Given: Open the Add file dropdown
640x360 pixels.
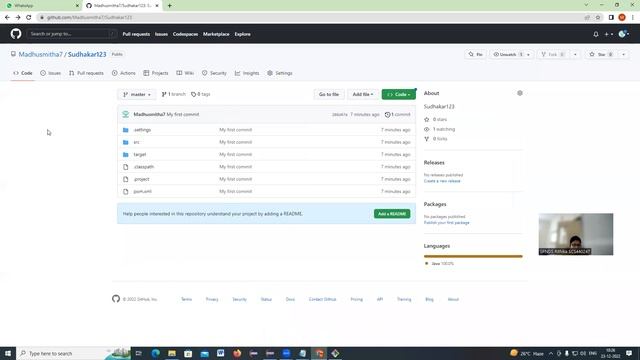Looking at the screenshot, I should coord(362,94).
